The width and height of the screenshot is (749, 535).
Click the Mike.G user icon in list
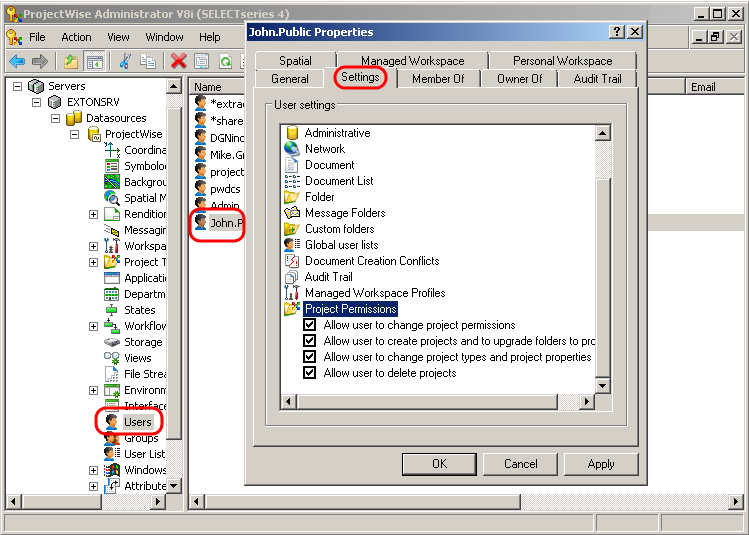click(x=201, y=155)
